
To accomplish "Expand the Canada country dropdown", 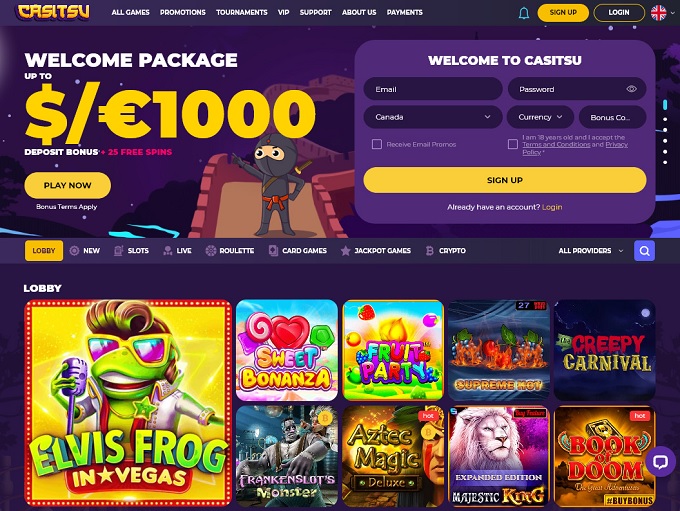I will [433, 117].
